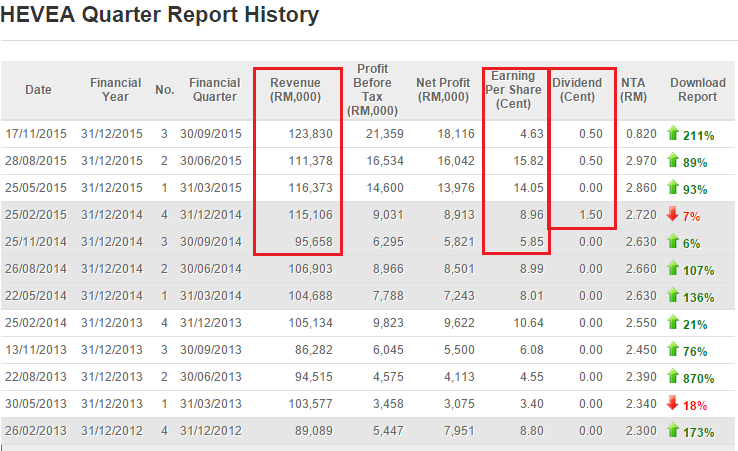Select the date 22/08/2013
The height and width of the screenshot is (451, 738).
click(36, 377)
